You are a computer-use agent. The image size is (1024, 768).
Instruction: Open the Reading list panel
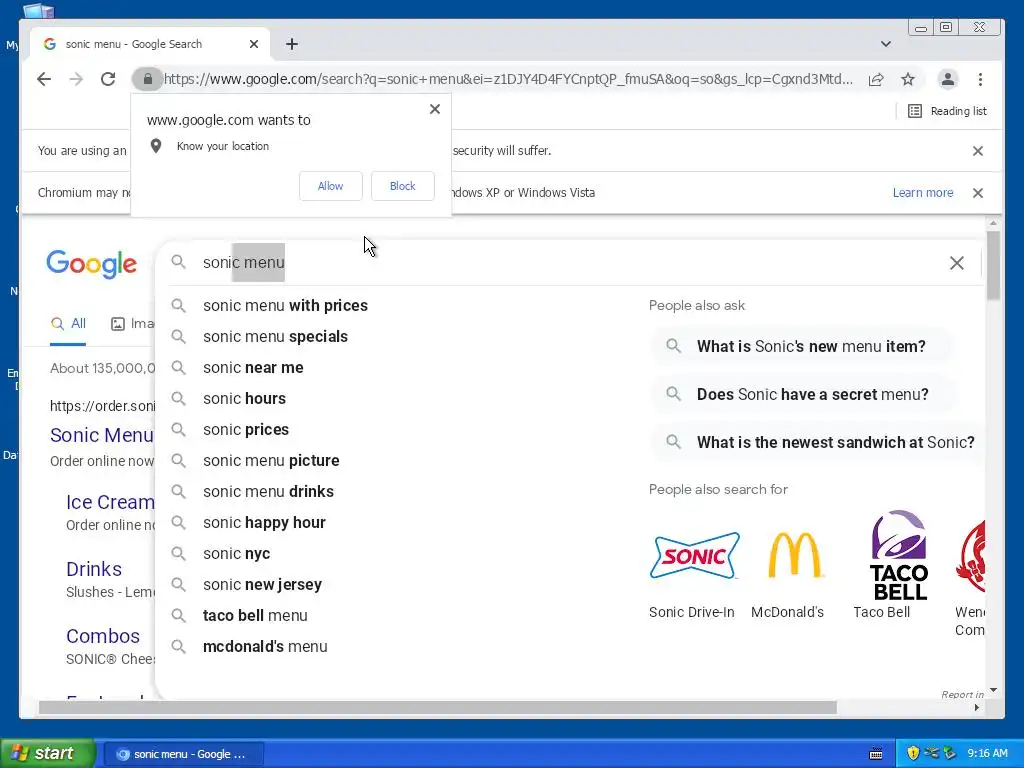(948, 111)
